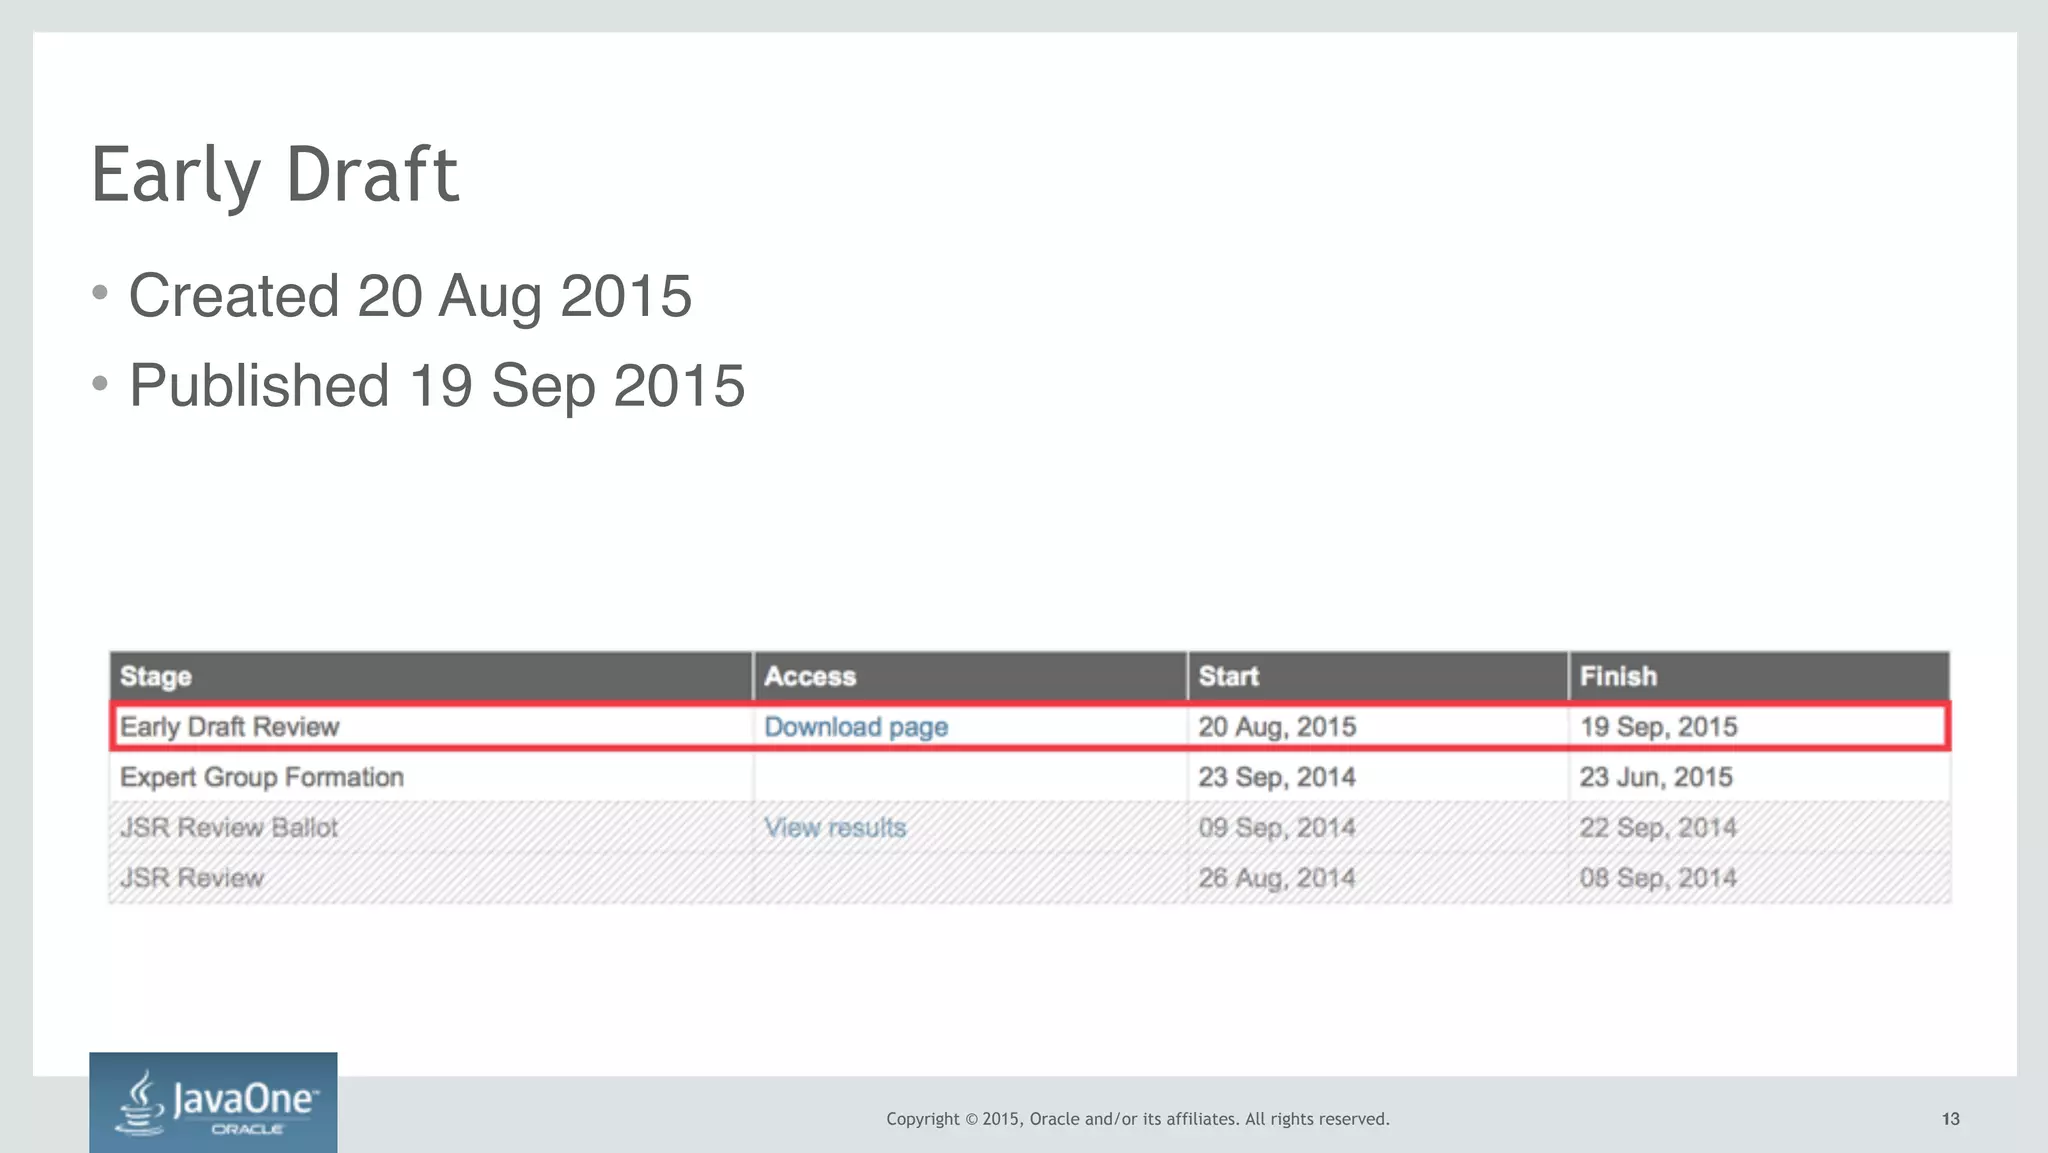This screenshot has height=1153, width=2048.
Task: Select the JSR Review Ballot row label
Action: 228,828
